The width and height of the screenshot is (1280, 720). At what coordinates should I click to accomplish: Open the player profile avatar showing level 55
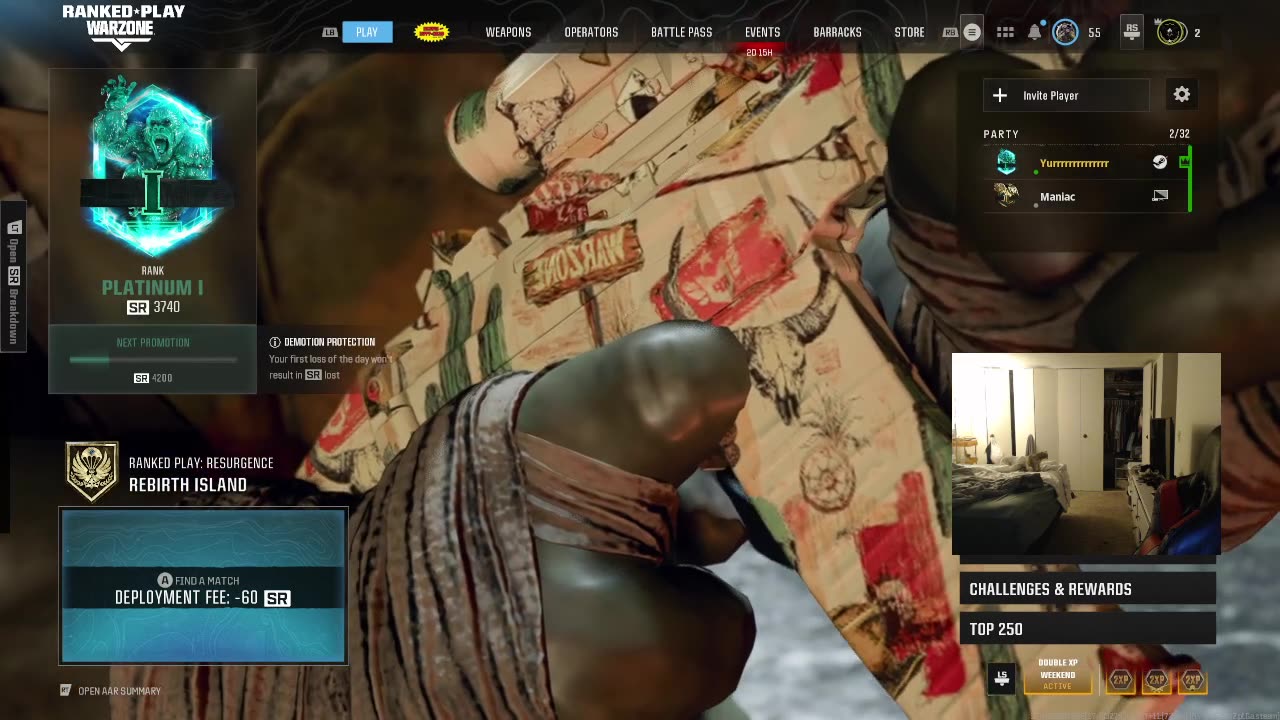click(1065, 32)
